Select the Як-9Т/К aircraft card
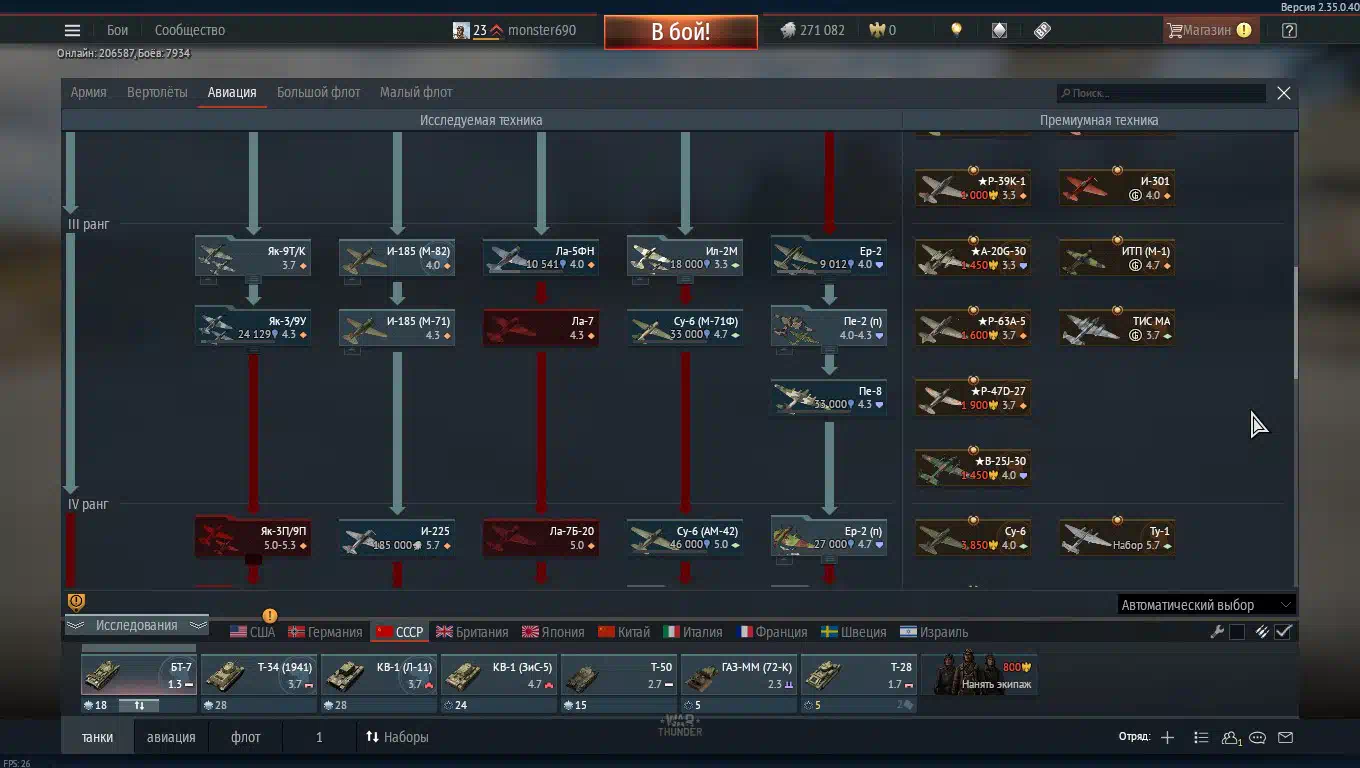The image size is (1360, 768). click(x=253, y=257)
